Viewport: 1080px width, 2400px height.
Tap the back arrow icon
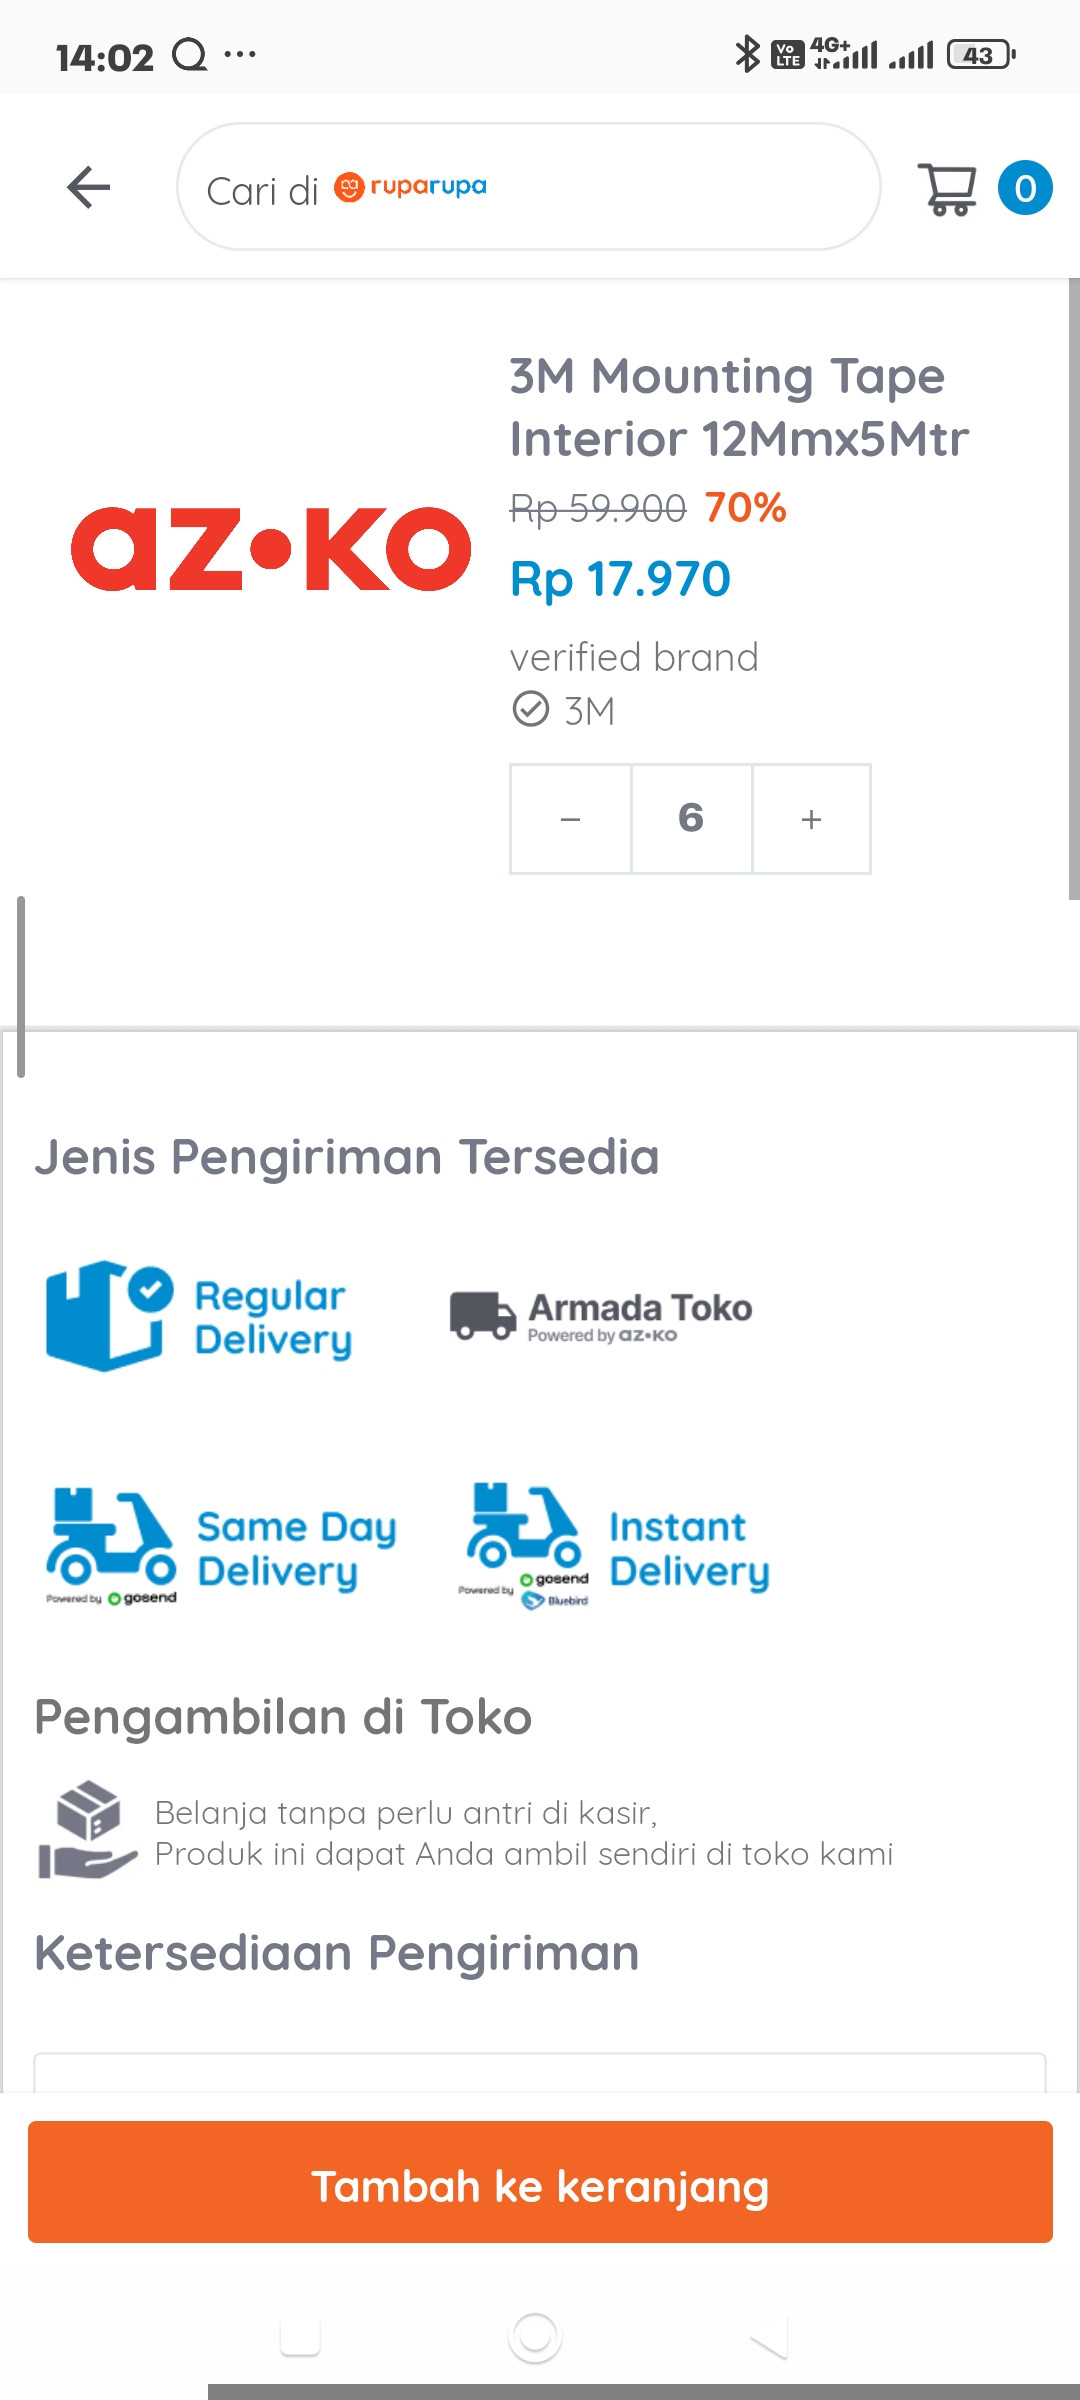pyautogui.click(x=88, y=187)
